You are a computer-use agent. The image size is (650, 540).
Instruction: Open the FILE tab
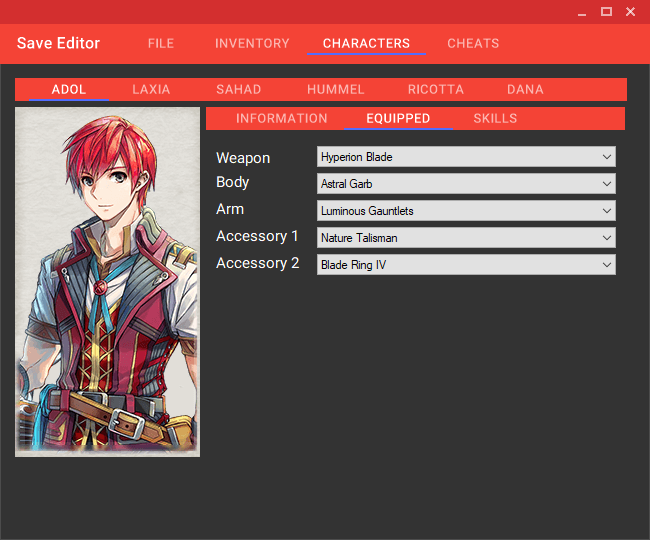tap(161, 43)
